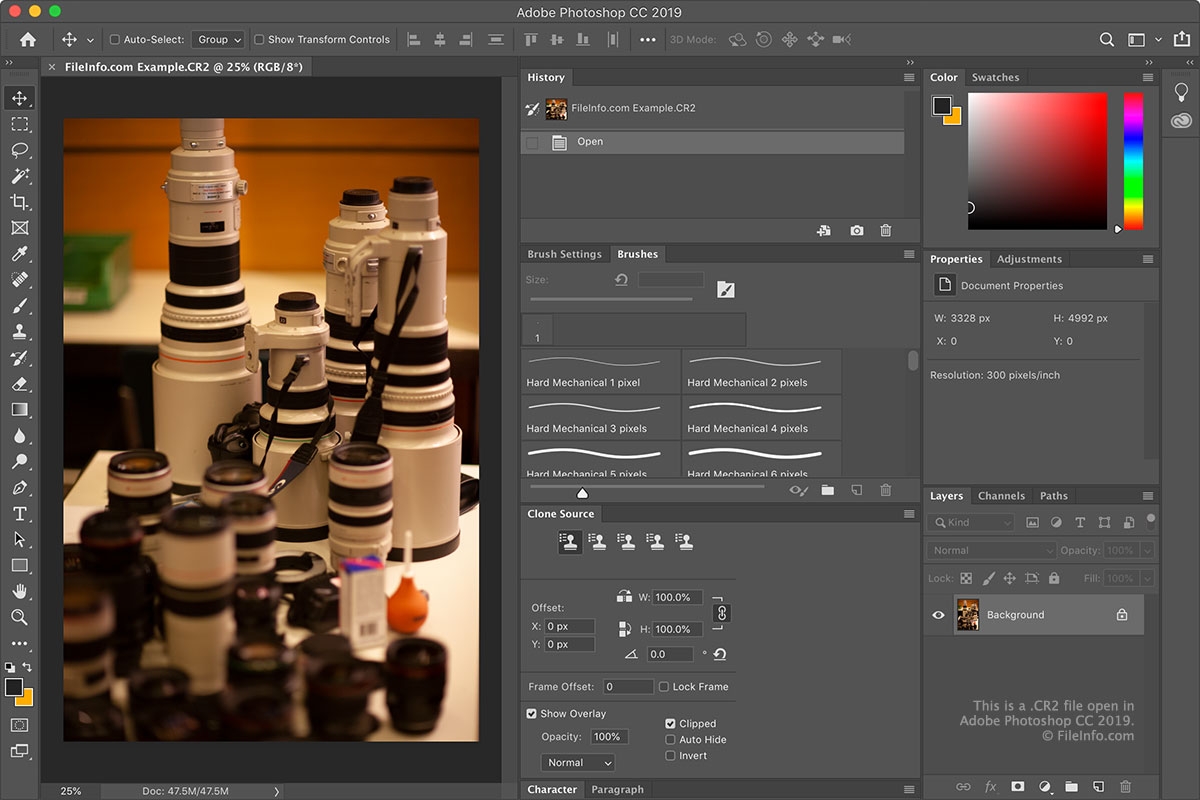Select the Horizontal Type tool
Image resolution: width=1200 pixels, height=800 pixels.
[x=19, y=514]
